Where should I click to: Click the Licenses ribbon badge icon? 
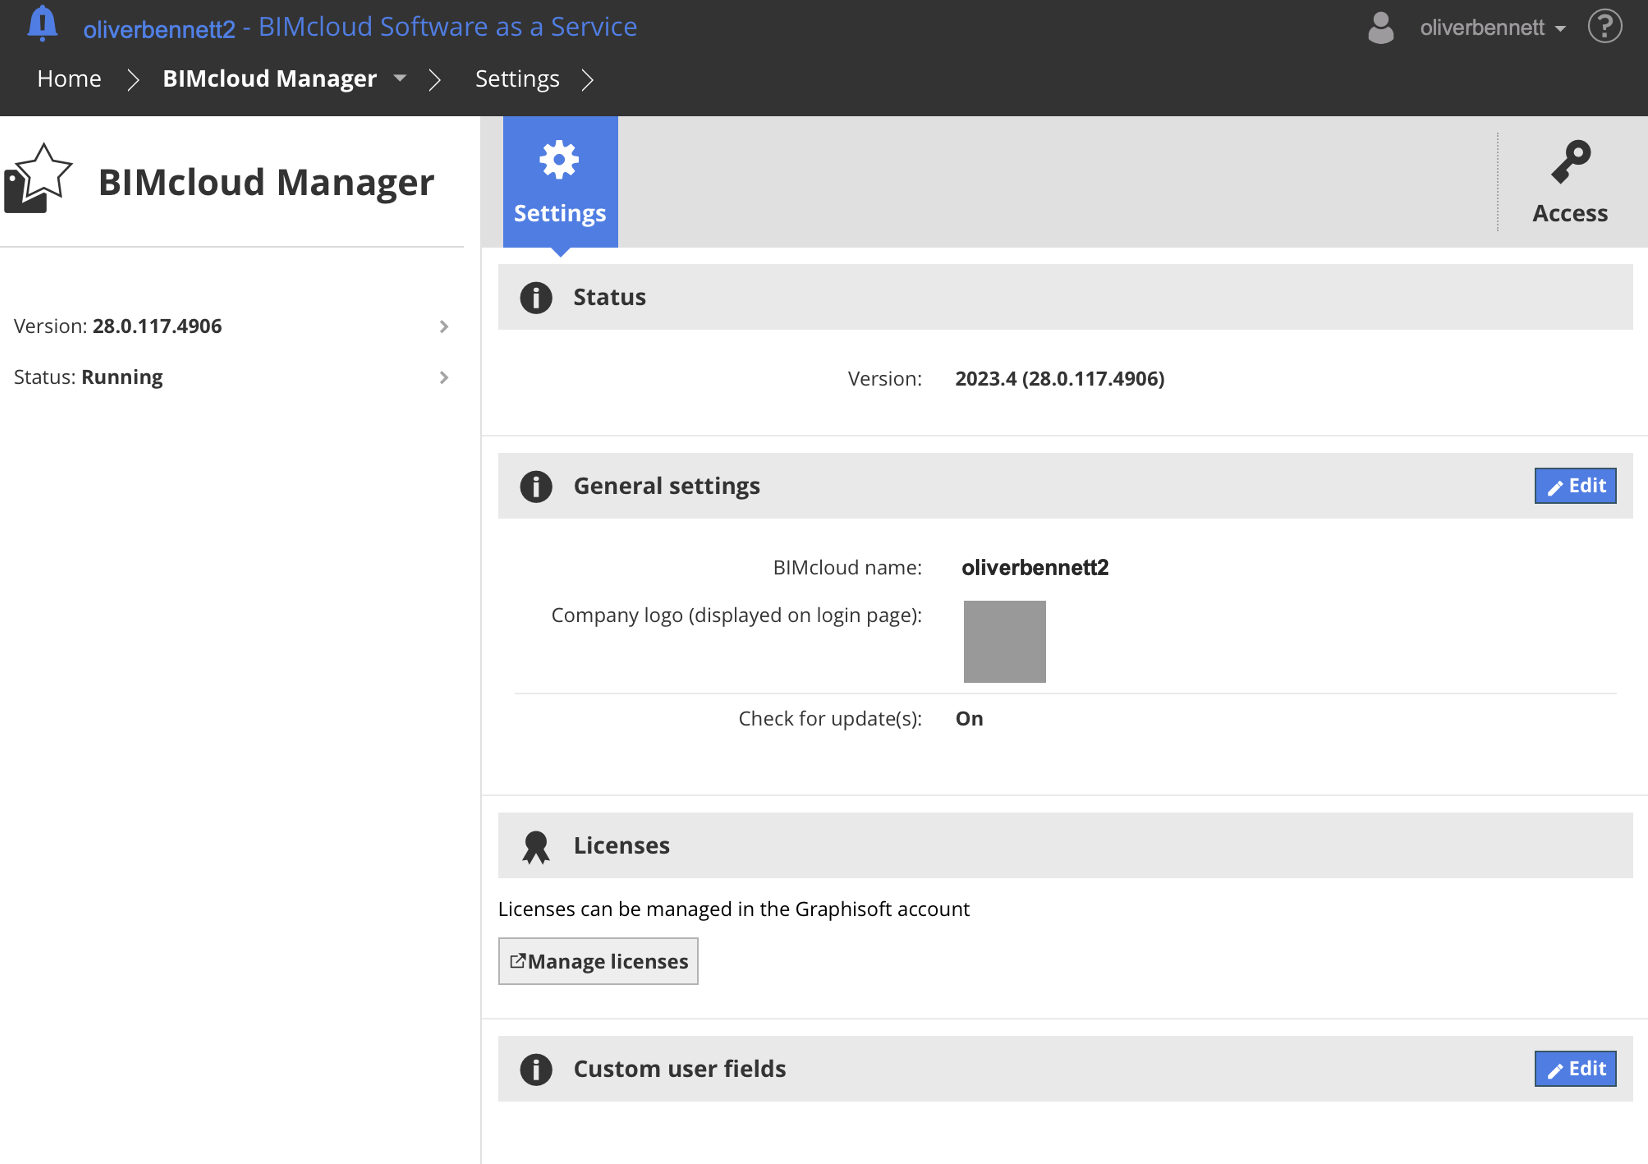[x=536, y=847]
